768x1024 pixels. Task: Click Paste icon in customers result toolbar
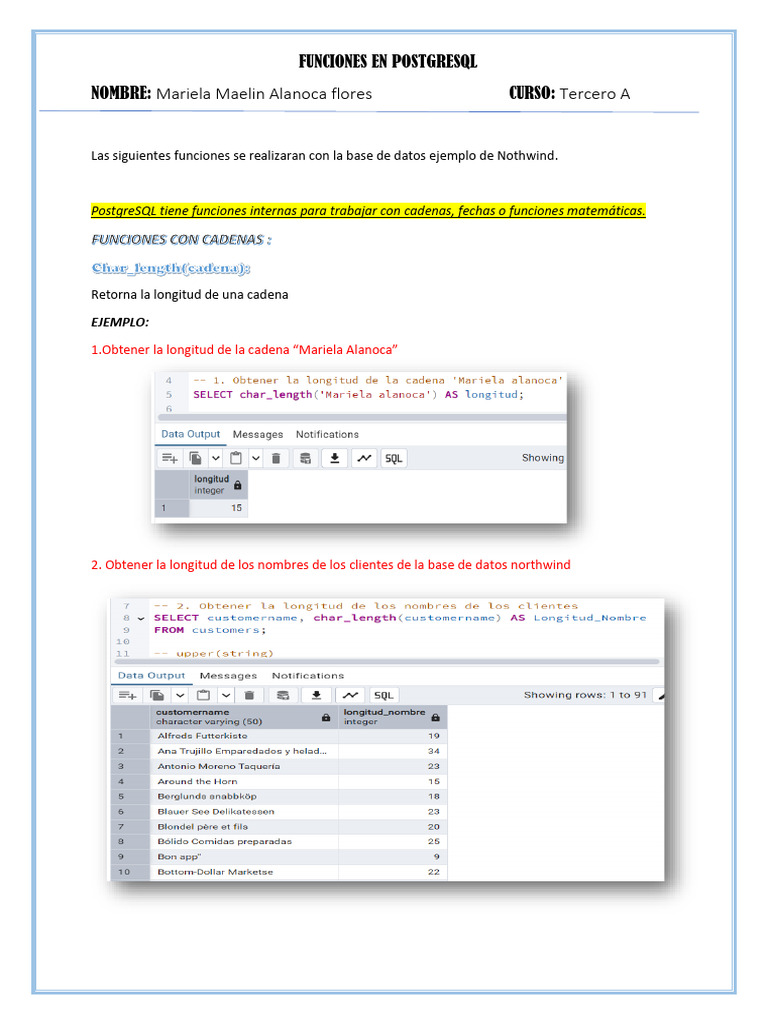pyautogui.click(x=204, y=696)
